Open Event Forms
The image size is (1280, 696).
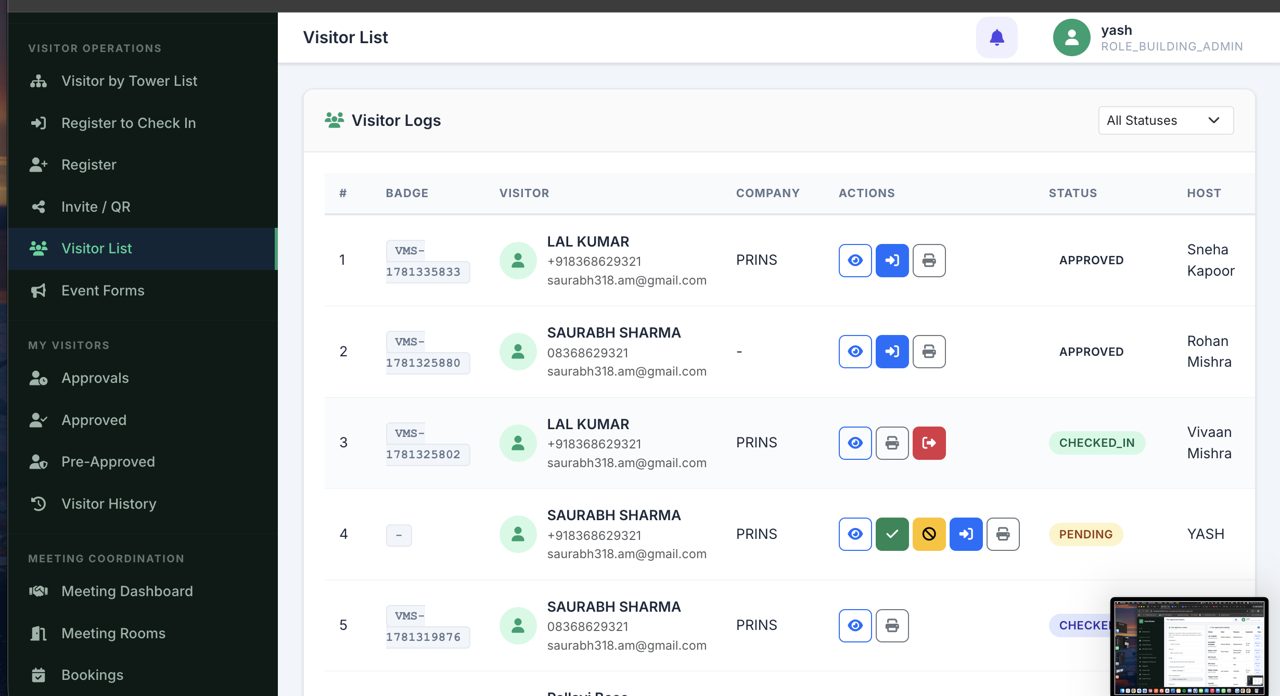(143, 291)
